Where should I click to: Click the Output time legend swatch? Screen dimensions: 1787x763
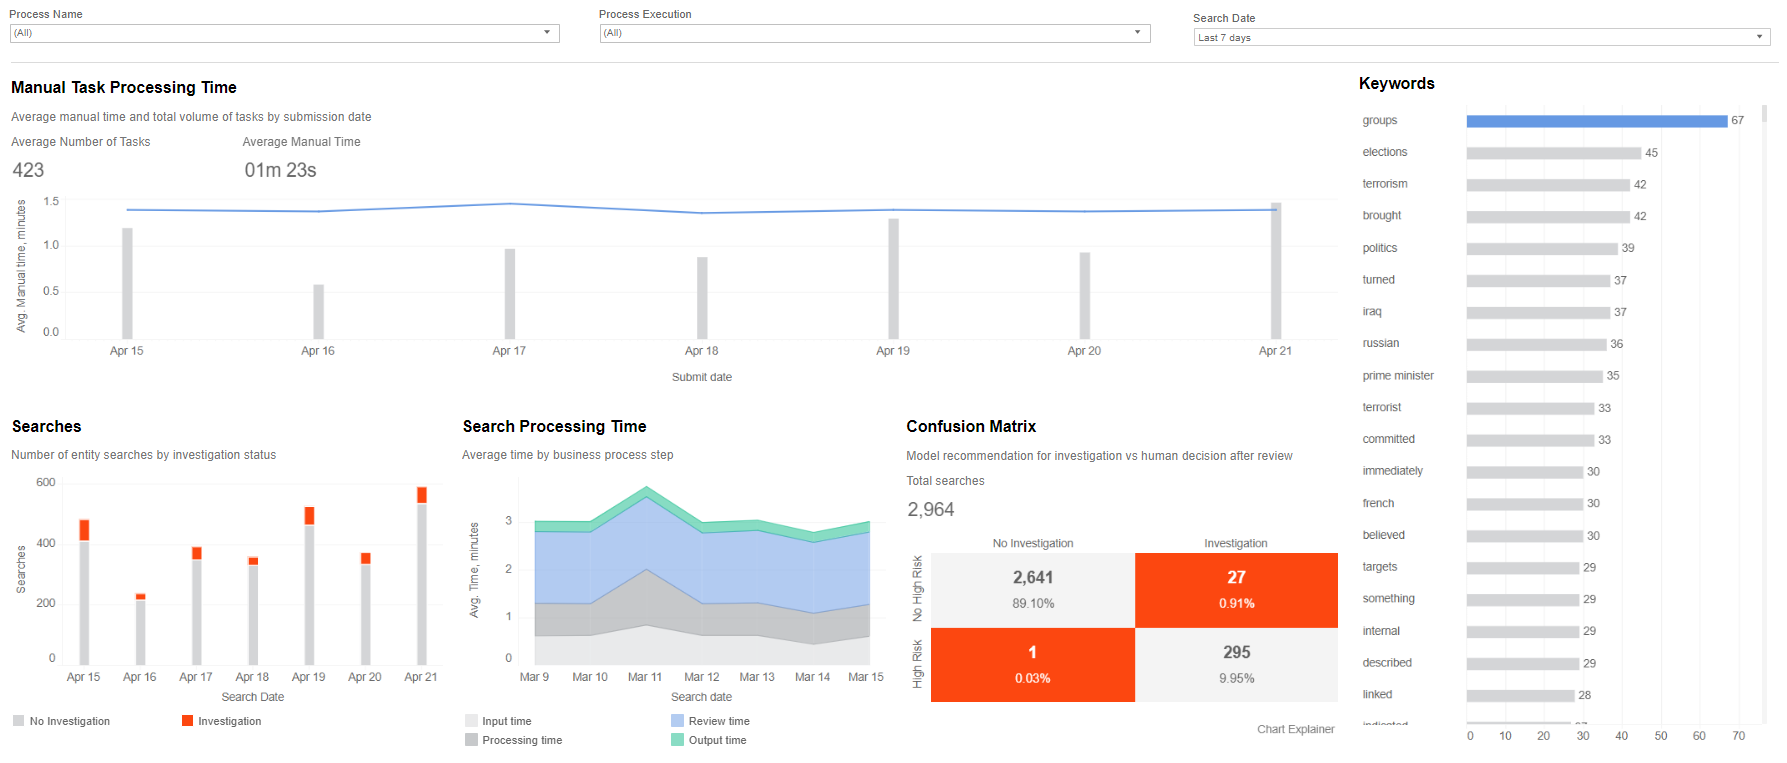tap(677, 740)
